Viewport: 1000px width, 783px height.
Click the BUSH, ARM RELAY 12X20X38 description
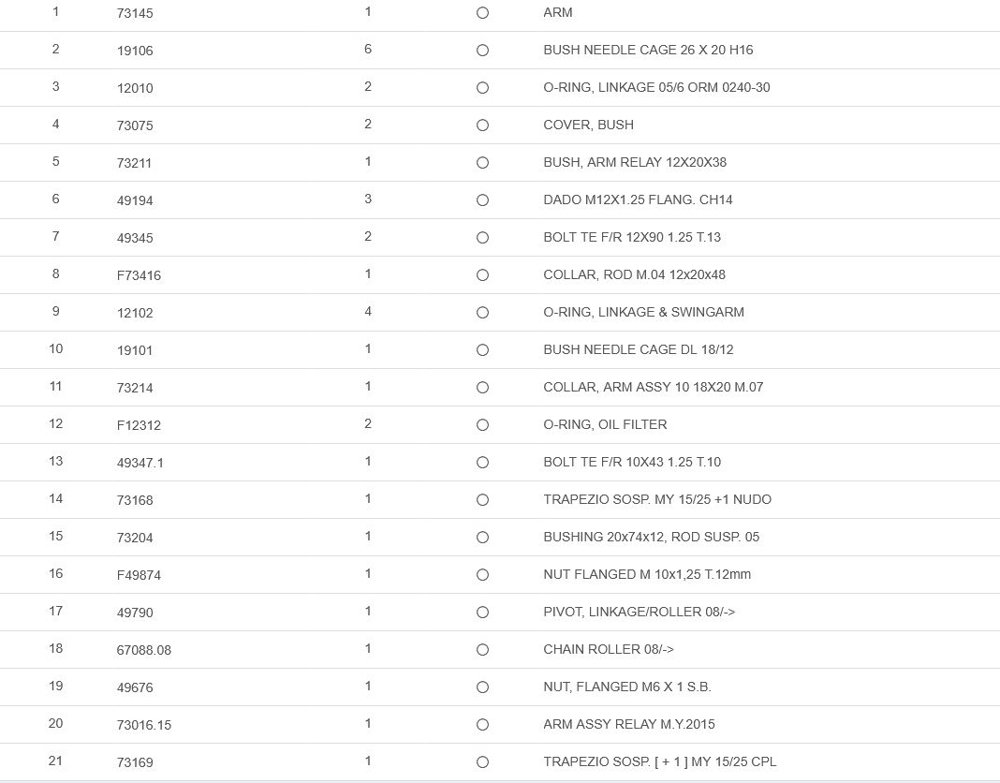tap(634, 162)
